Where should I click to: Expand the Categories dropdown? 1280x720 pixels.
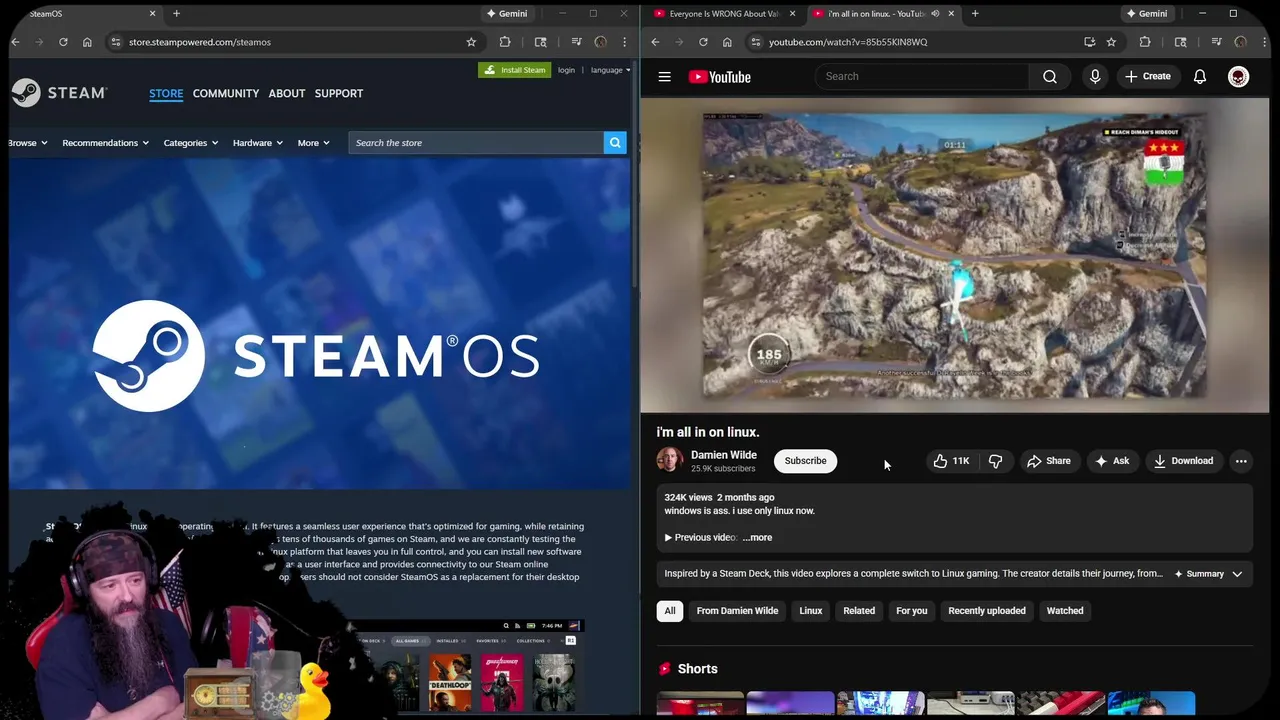pos(190,143)
